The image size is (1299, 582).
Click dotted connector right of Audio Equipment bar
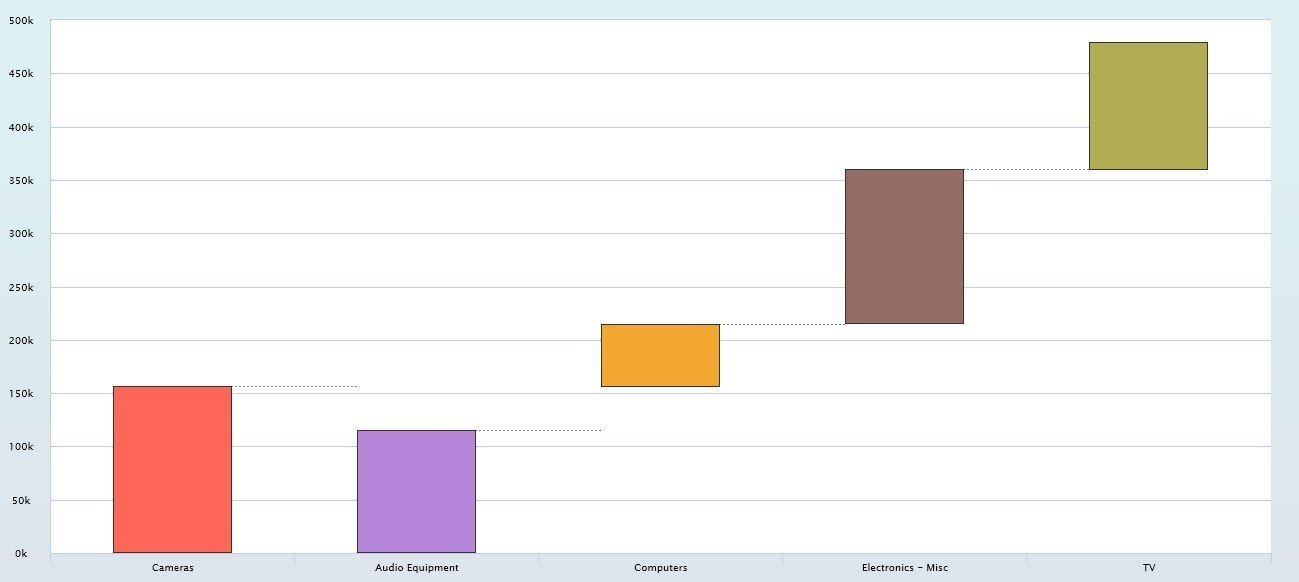click(x=538, y=430)
